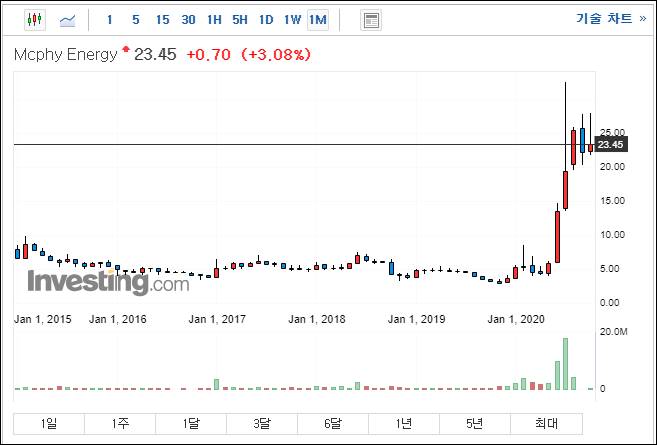Choose the 6달 range tab
The image size is (657, 445).
click(x=333, y=424)
